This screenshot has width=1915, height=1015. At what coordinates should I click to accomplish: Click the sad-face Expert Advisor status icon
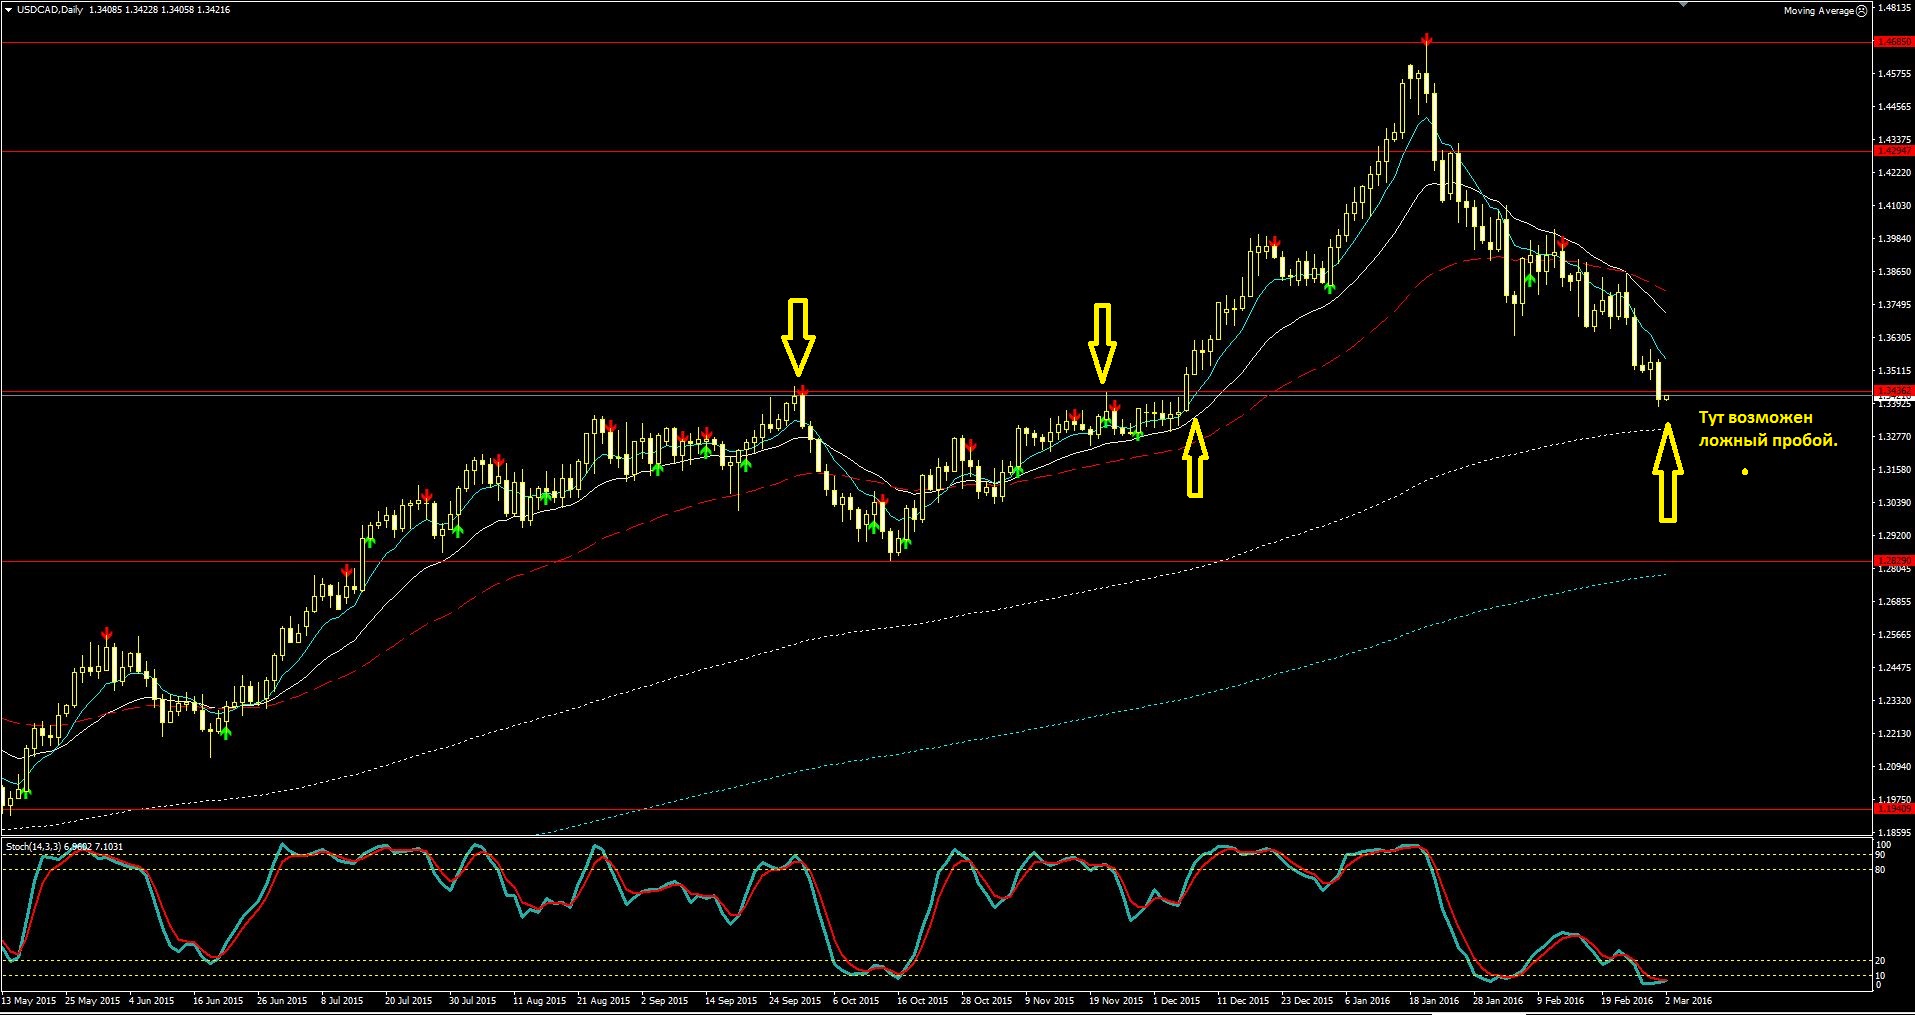click(1861, 11)
